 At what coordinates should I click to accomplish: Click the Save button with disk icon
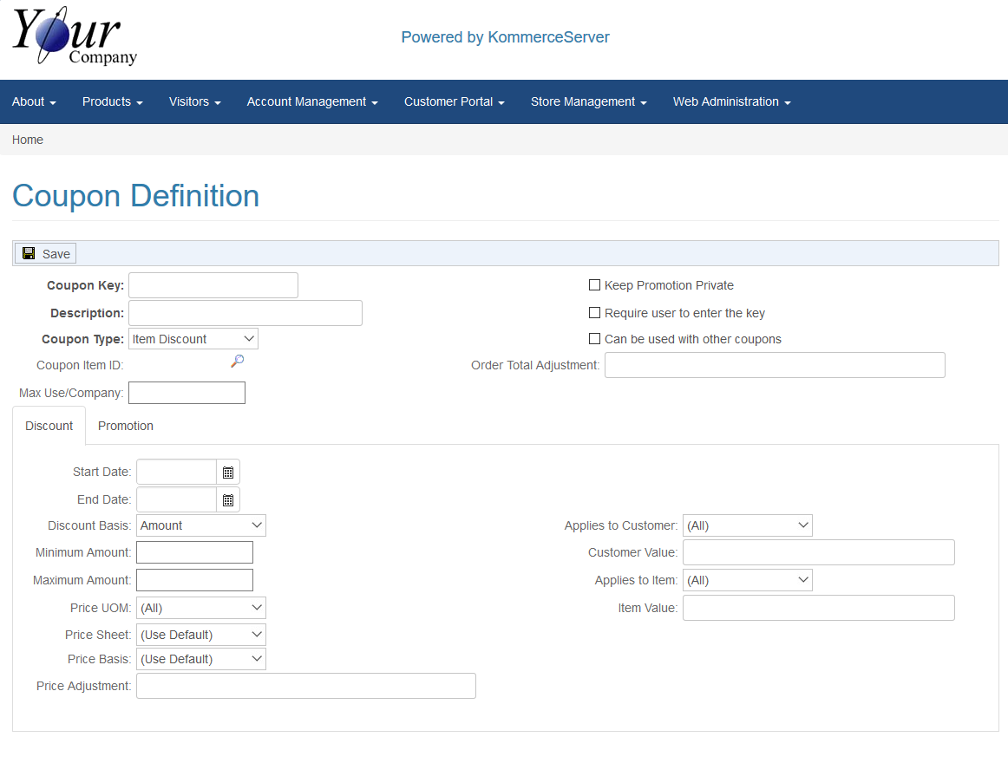tap(46, 254)
